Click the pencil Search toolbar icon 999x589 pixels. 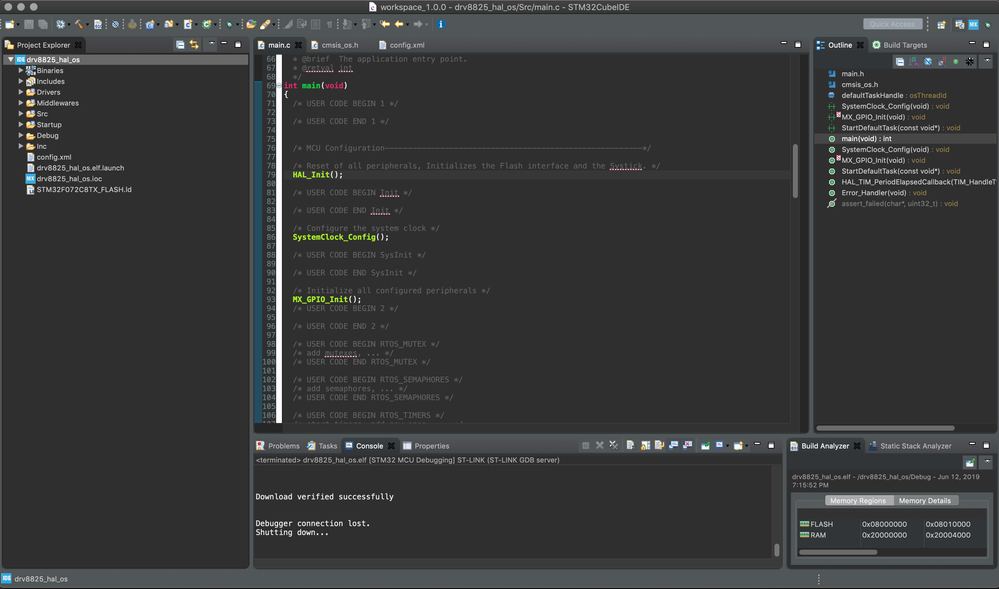pos(265,24)
